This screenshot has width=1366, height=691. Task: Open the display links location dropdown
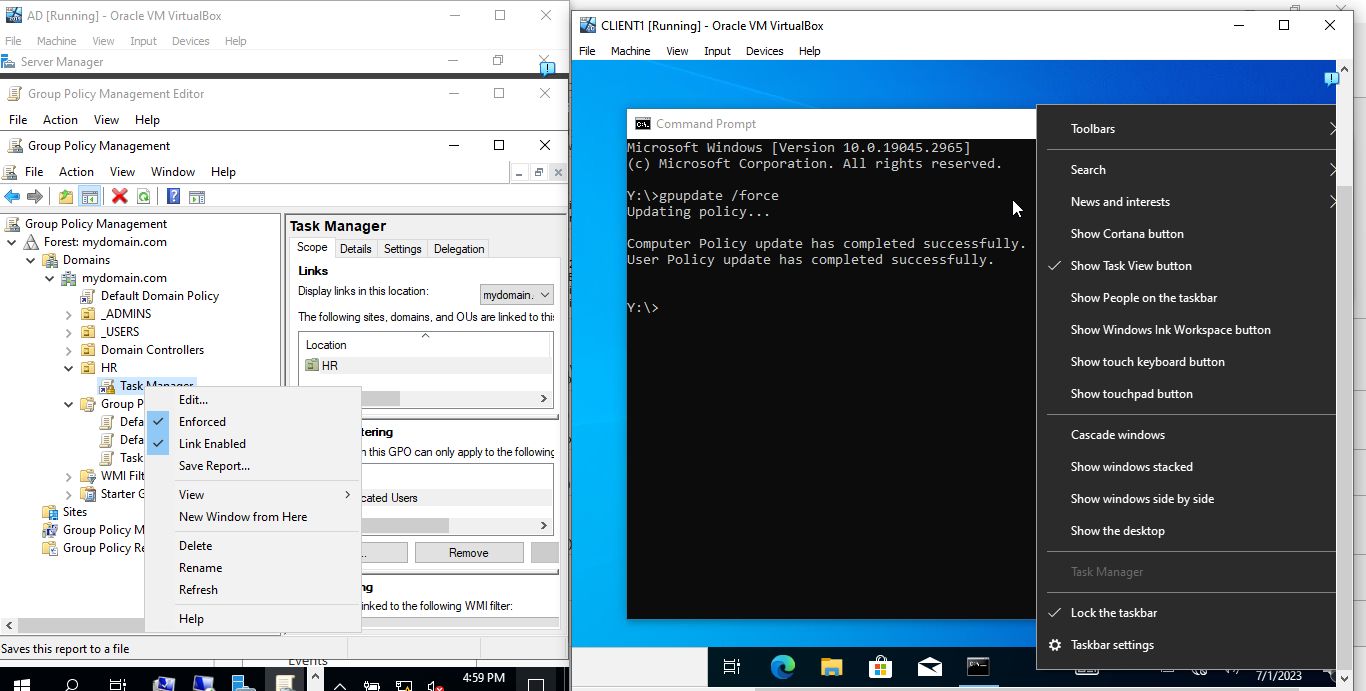coord(517,295)
